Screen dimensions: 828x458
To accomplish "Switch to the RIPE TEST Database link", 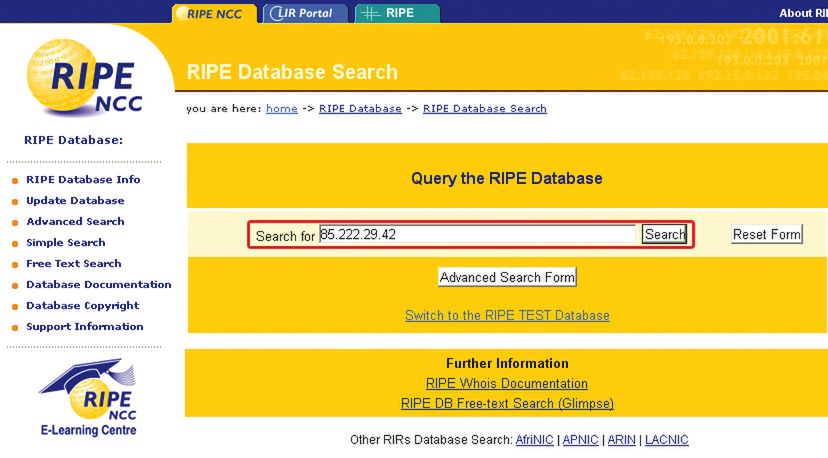I will (x=507, y=315).
